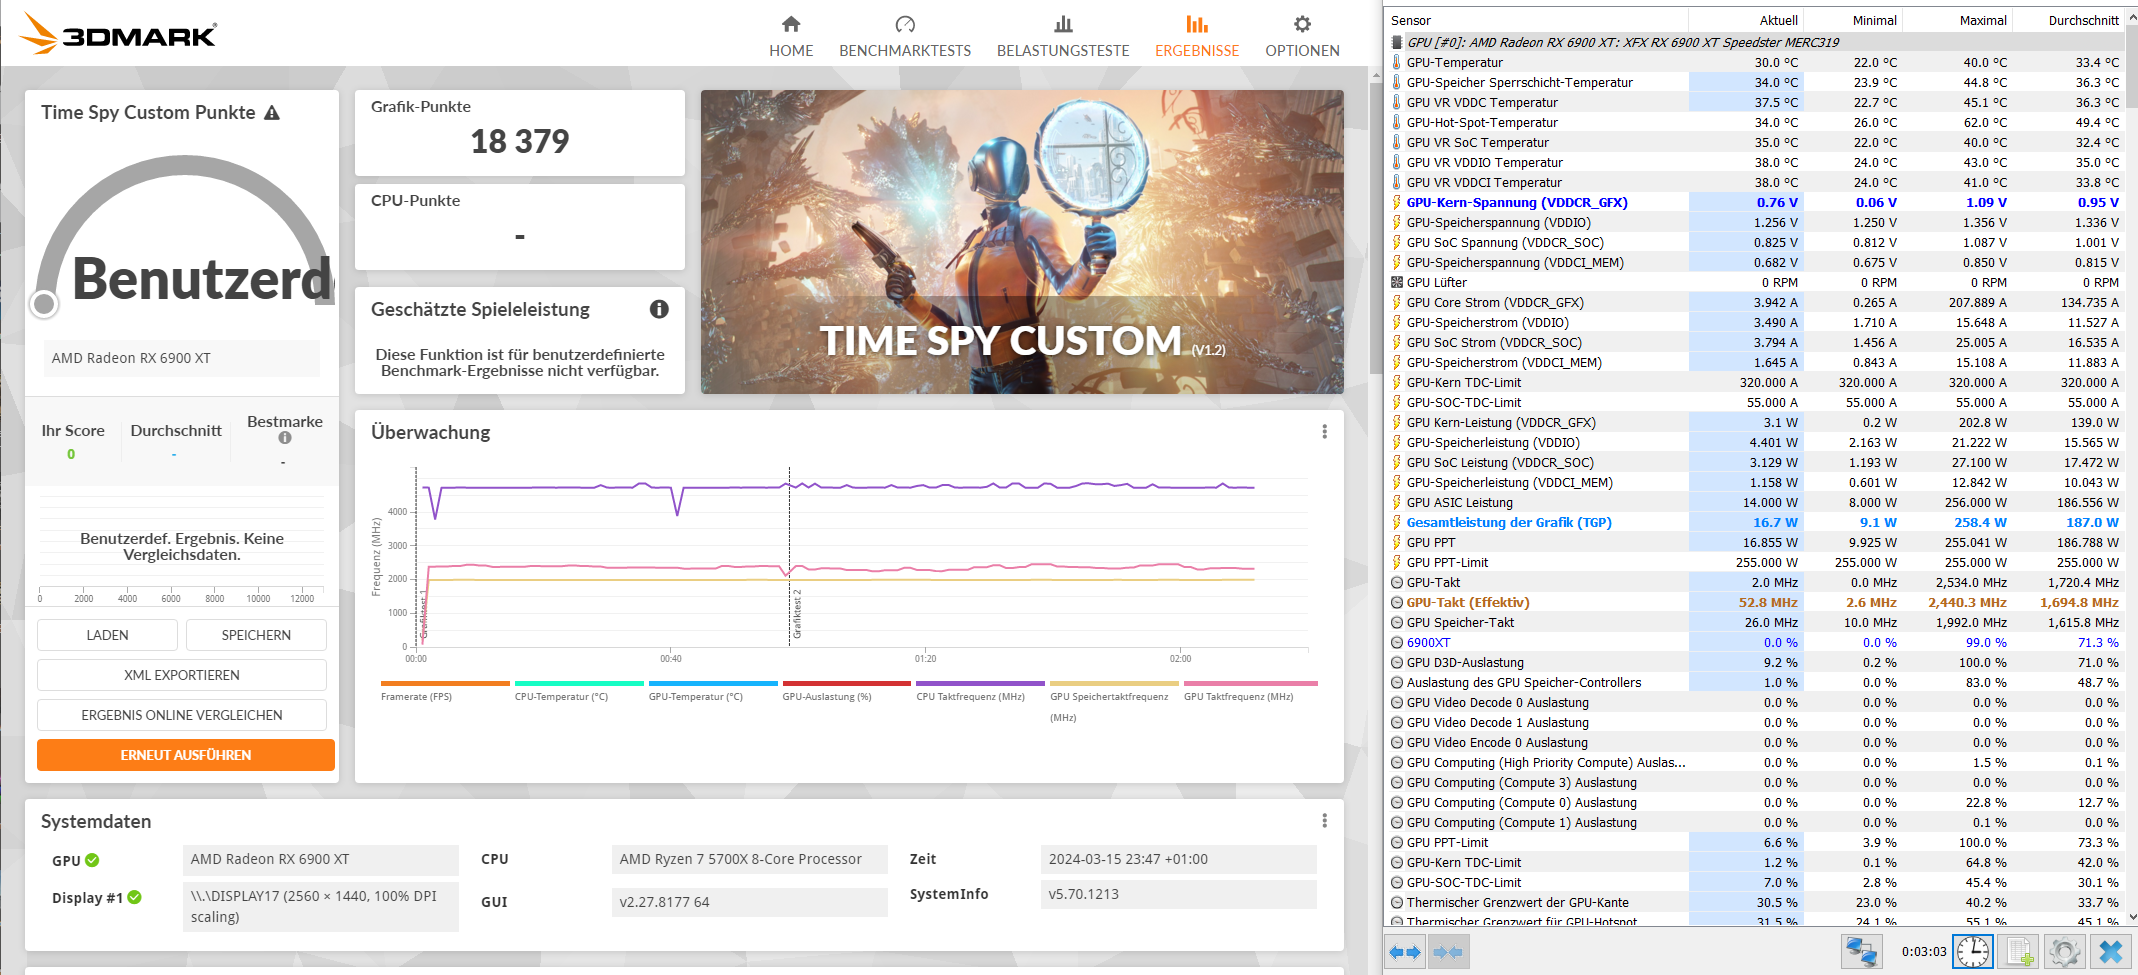
Task: Click the AMD Ryzen 7 5700X CPU field
Action: [749, 859]
